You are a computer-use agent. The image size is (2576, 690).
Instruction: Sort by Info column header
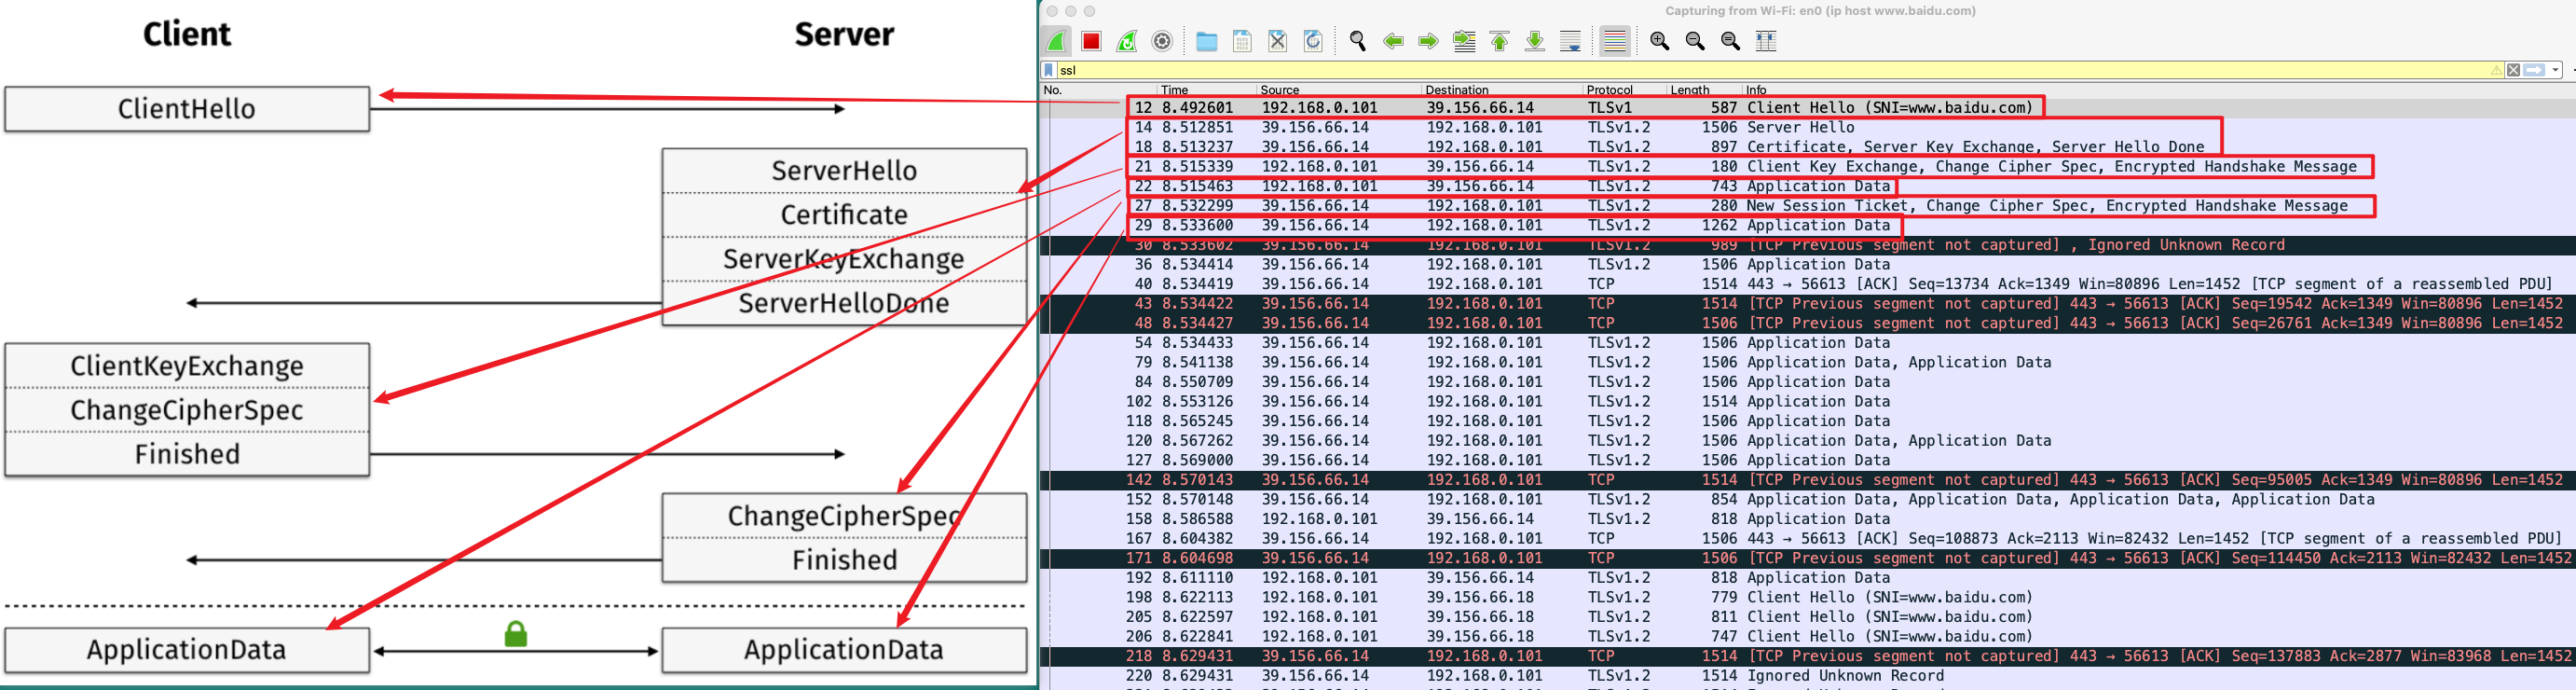click(2158, 90)
